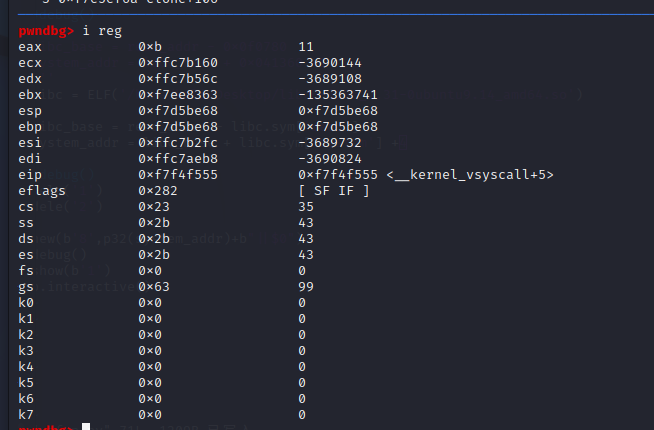The height and width of the screenshot is (430, 654).
Task: Select esi decimal value -3689732
Action: coord(330,143)
